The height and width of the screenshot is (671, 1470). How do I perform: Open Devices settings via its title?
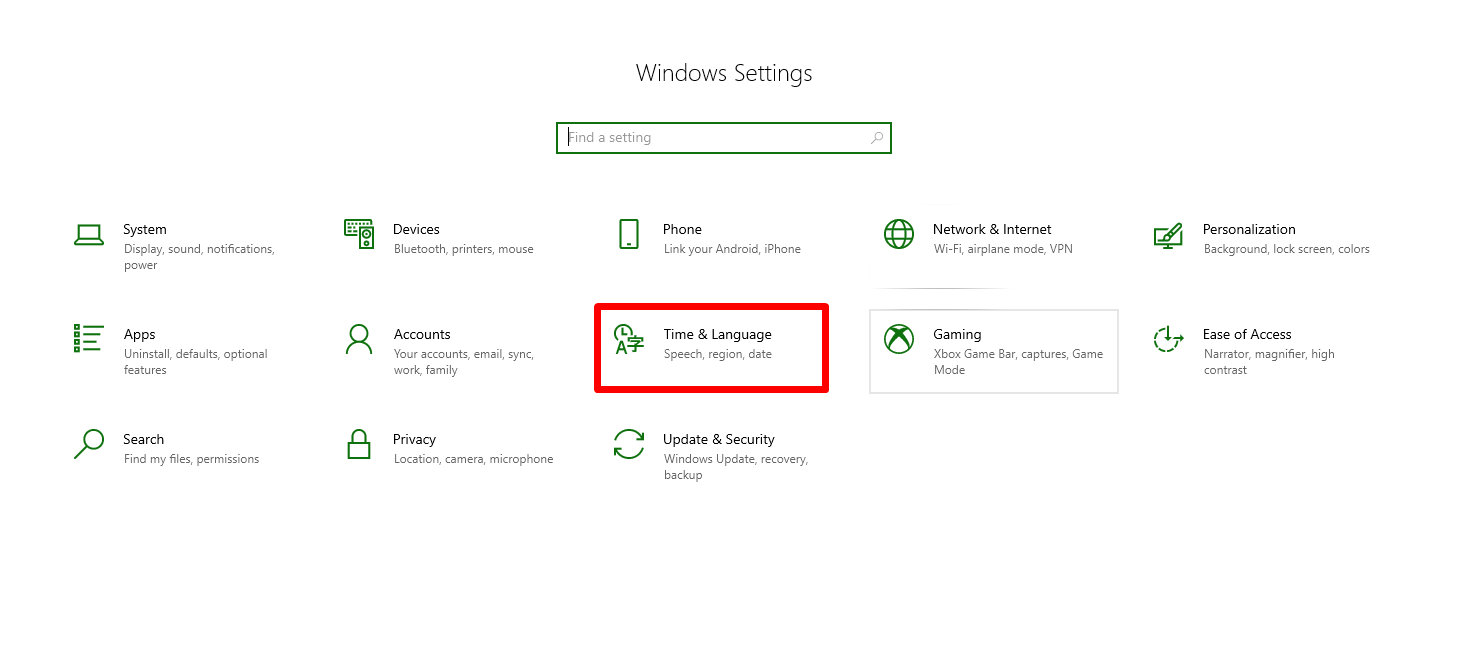pos(416,229)
